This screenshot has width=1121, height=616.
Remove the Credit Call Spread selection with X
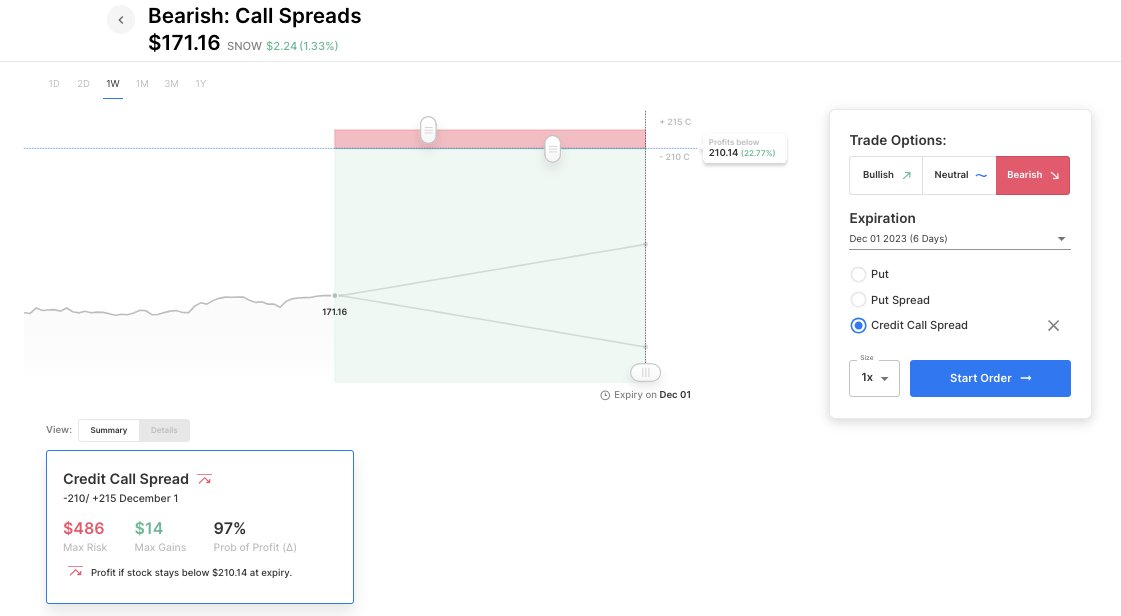pos(1053,326)
